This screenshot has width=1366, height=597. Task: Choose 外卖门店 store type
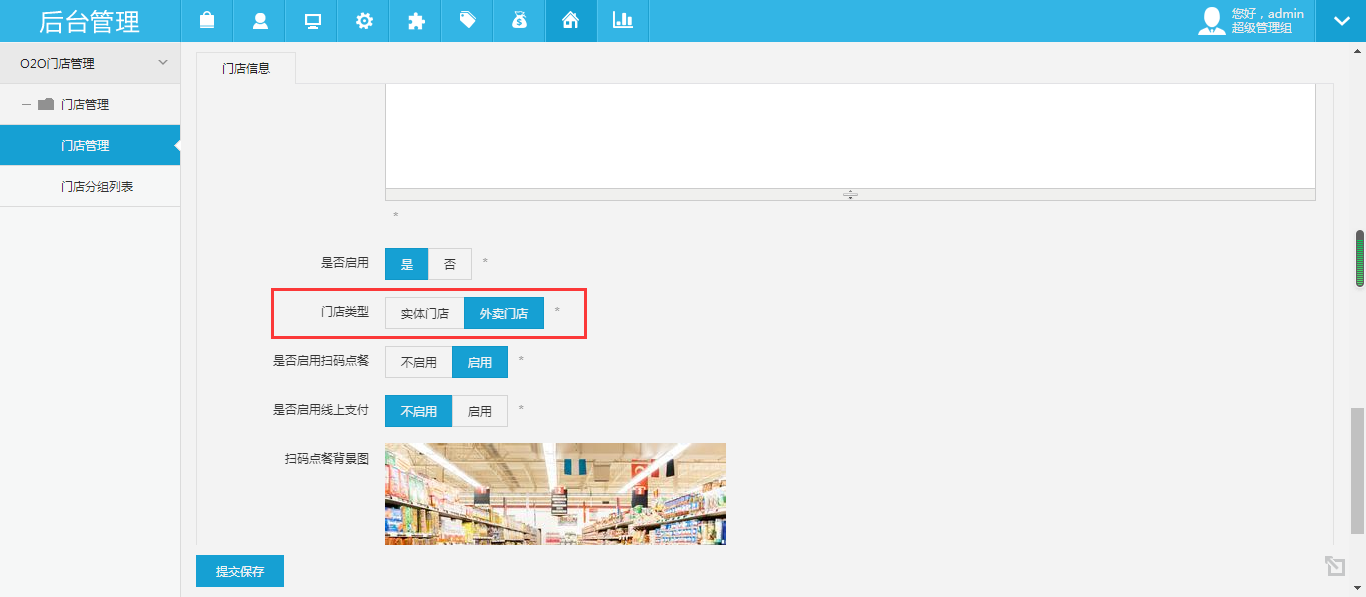[x=504, y=313]
